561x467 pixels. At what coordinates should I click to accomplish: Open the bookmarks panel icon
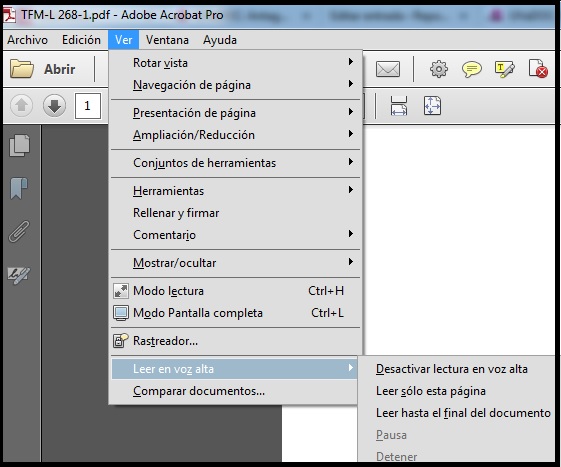pos(19,188)
